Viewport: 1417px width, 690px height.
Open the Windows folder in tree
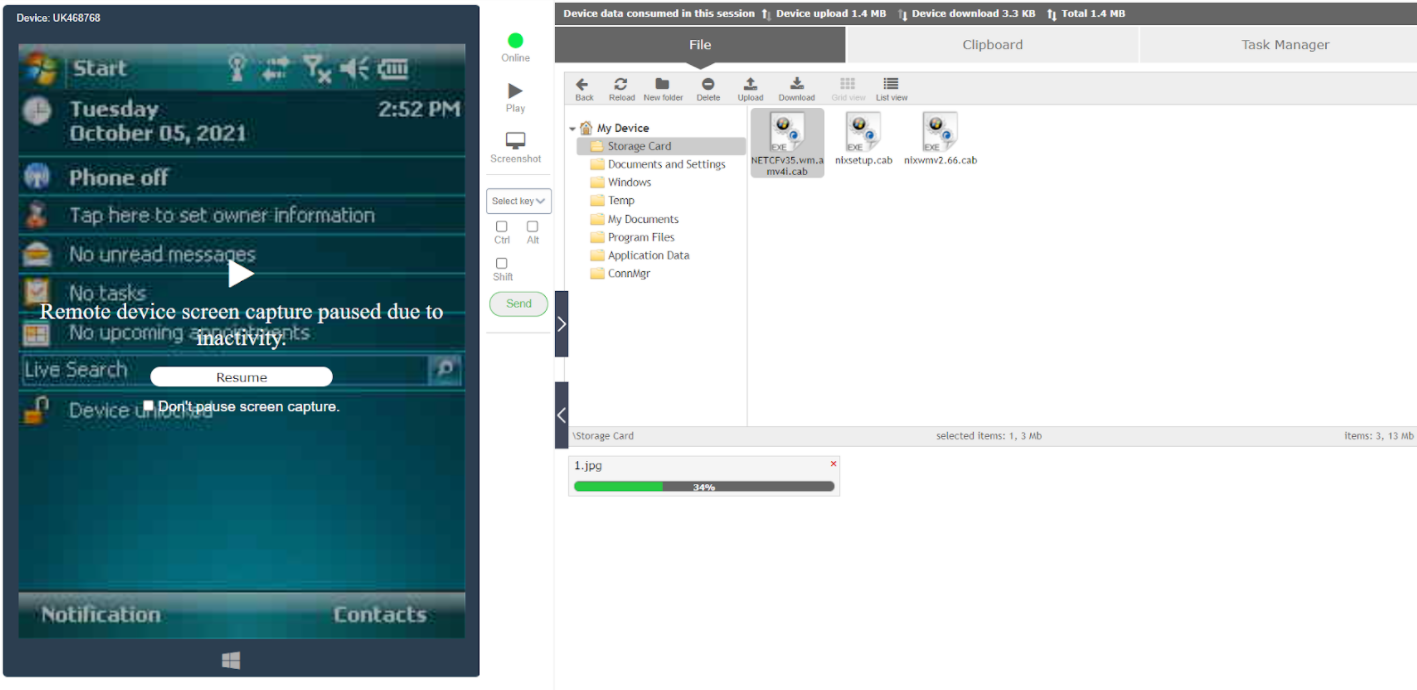[x=629, y=182]
